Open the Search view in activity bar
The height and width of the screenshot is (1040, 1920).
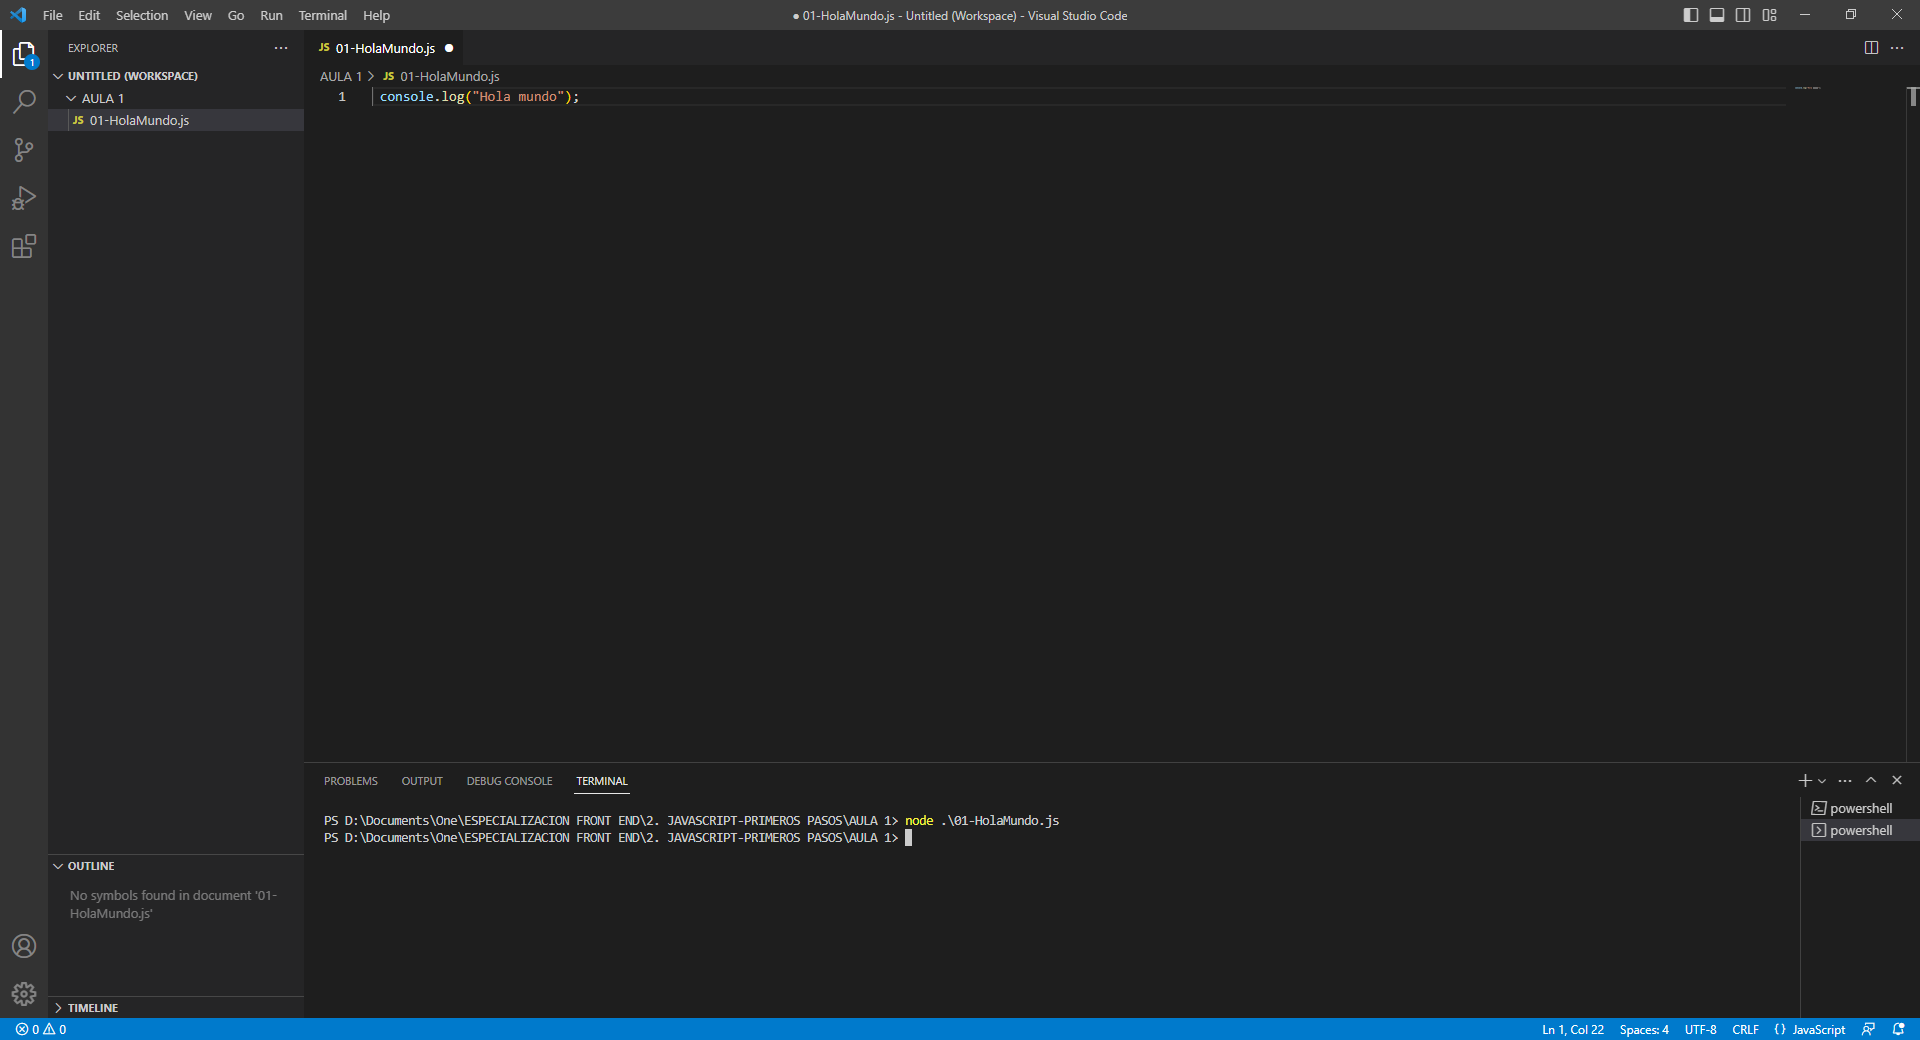pos(24,102)
